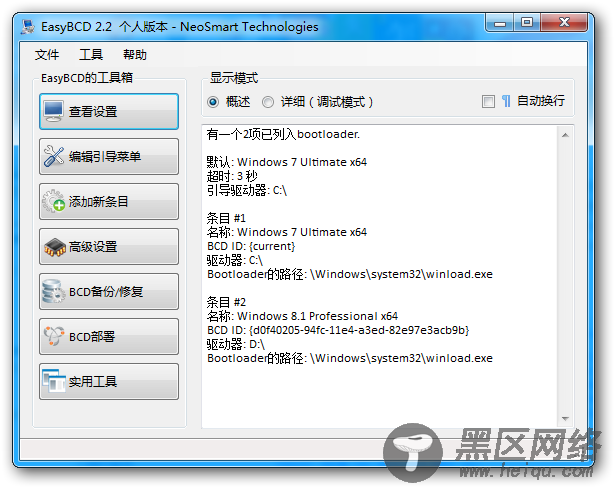Screen dimensions: 615x488
Task: Click 有一个2项已列入bootloader. line
Action: pyautogui.click(x=283, y=134)
